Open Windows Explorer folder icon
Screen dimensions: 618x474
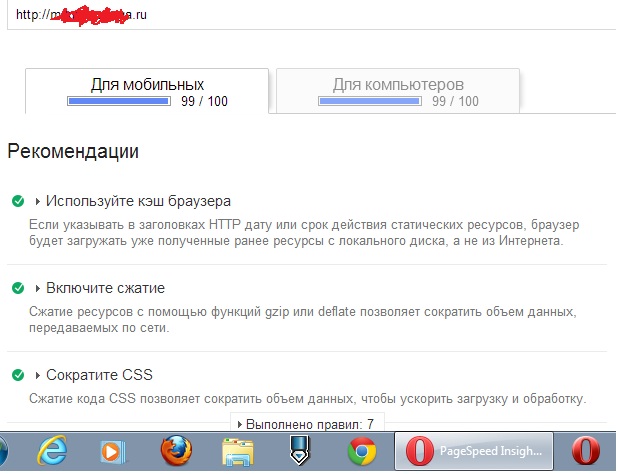click(x=237, y=452)
